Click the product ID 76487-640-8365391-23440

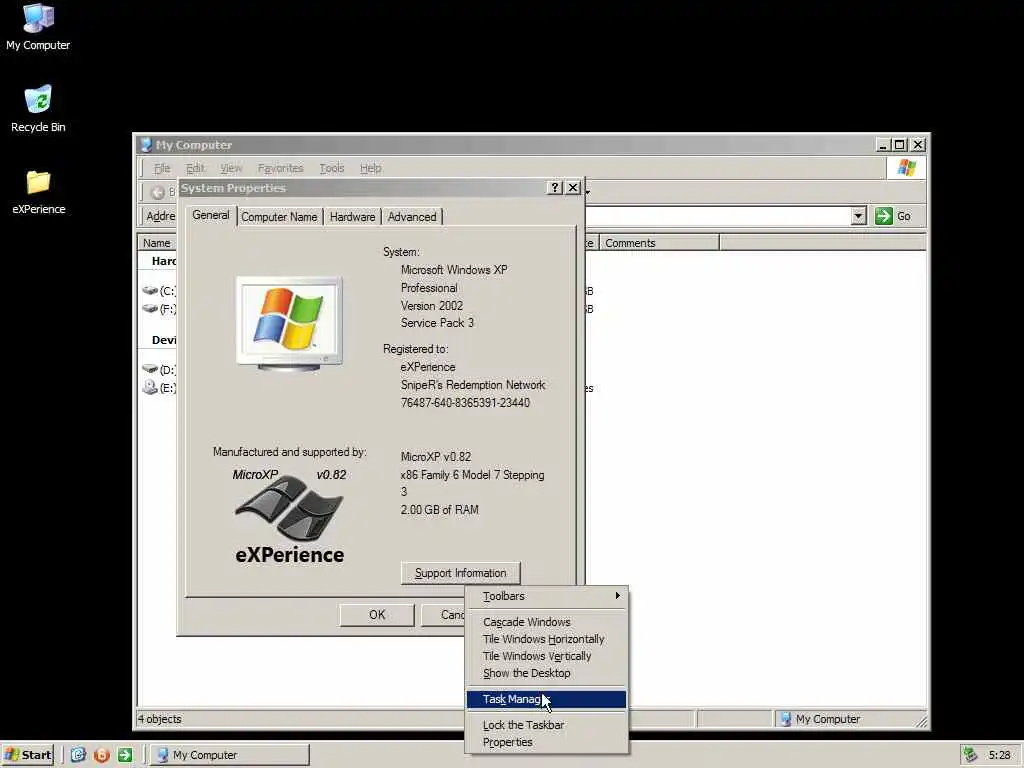465,403
